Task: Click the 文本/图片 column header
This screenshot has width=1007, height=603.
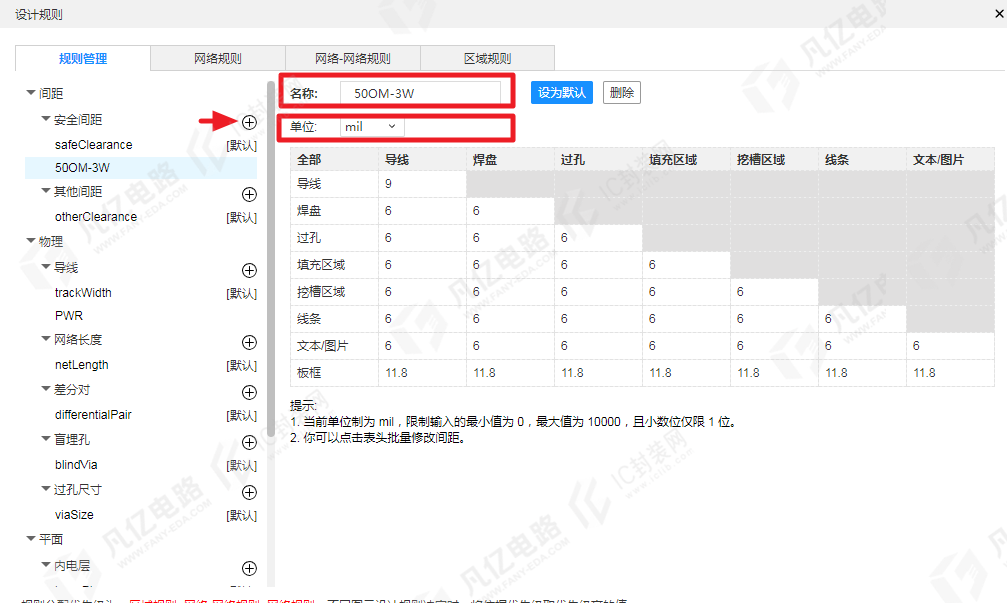Action: click(x=950, y=159)
